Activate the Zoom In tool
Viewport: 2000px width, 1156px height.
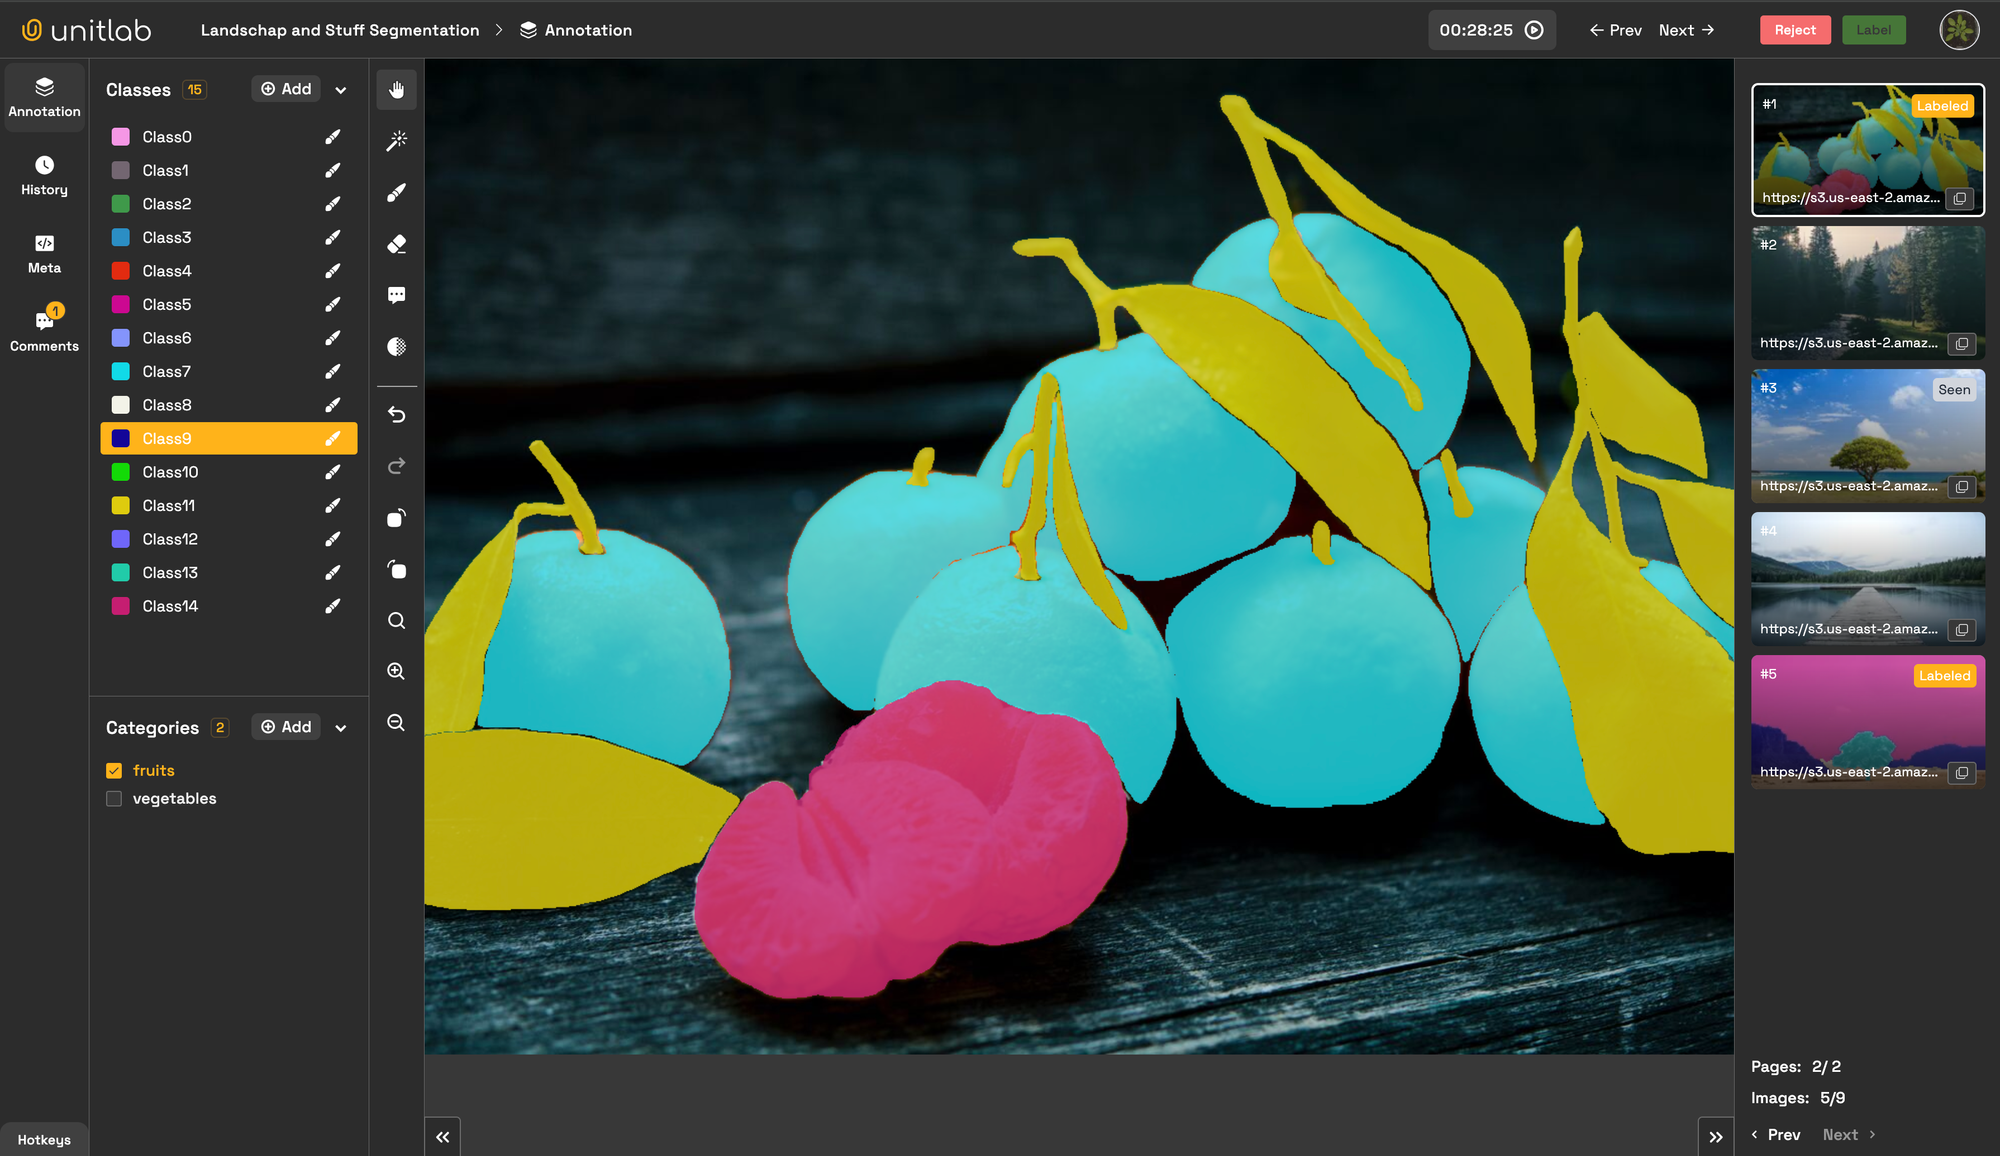396,671
